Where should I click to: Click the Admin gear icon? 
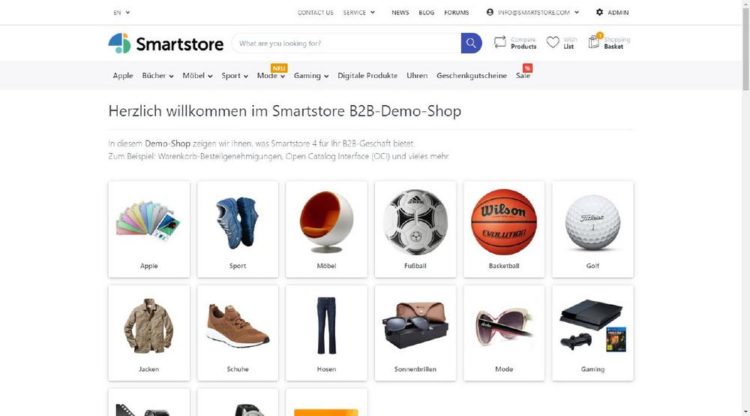[x=599, y=12]
